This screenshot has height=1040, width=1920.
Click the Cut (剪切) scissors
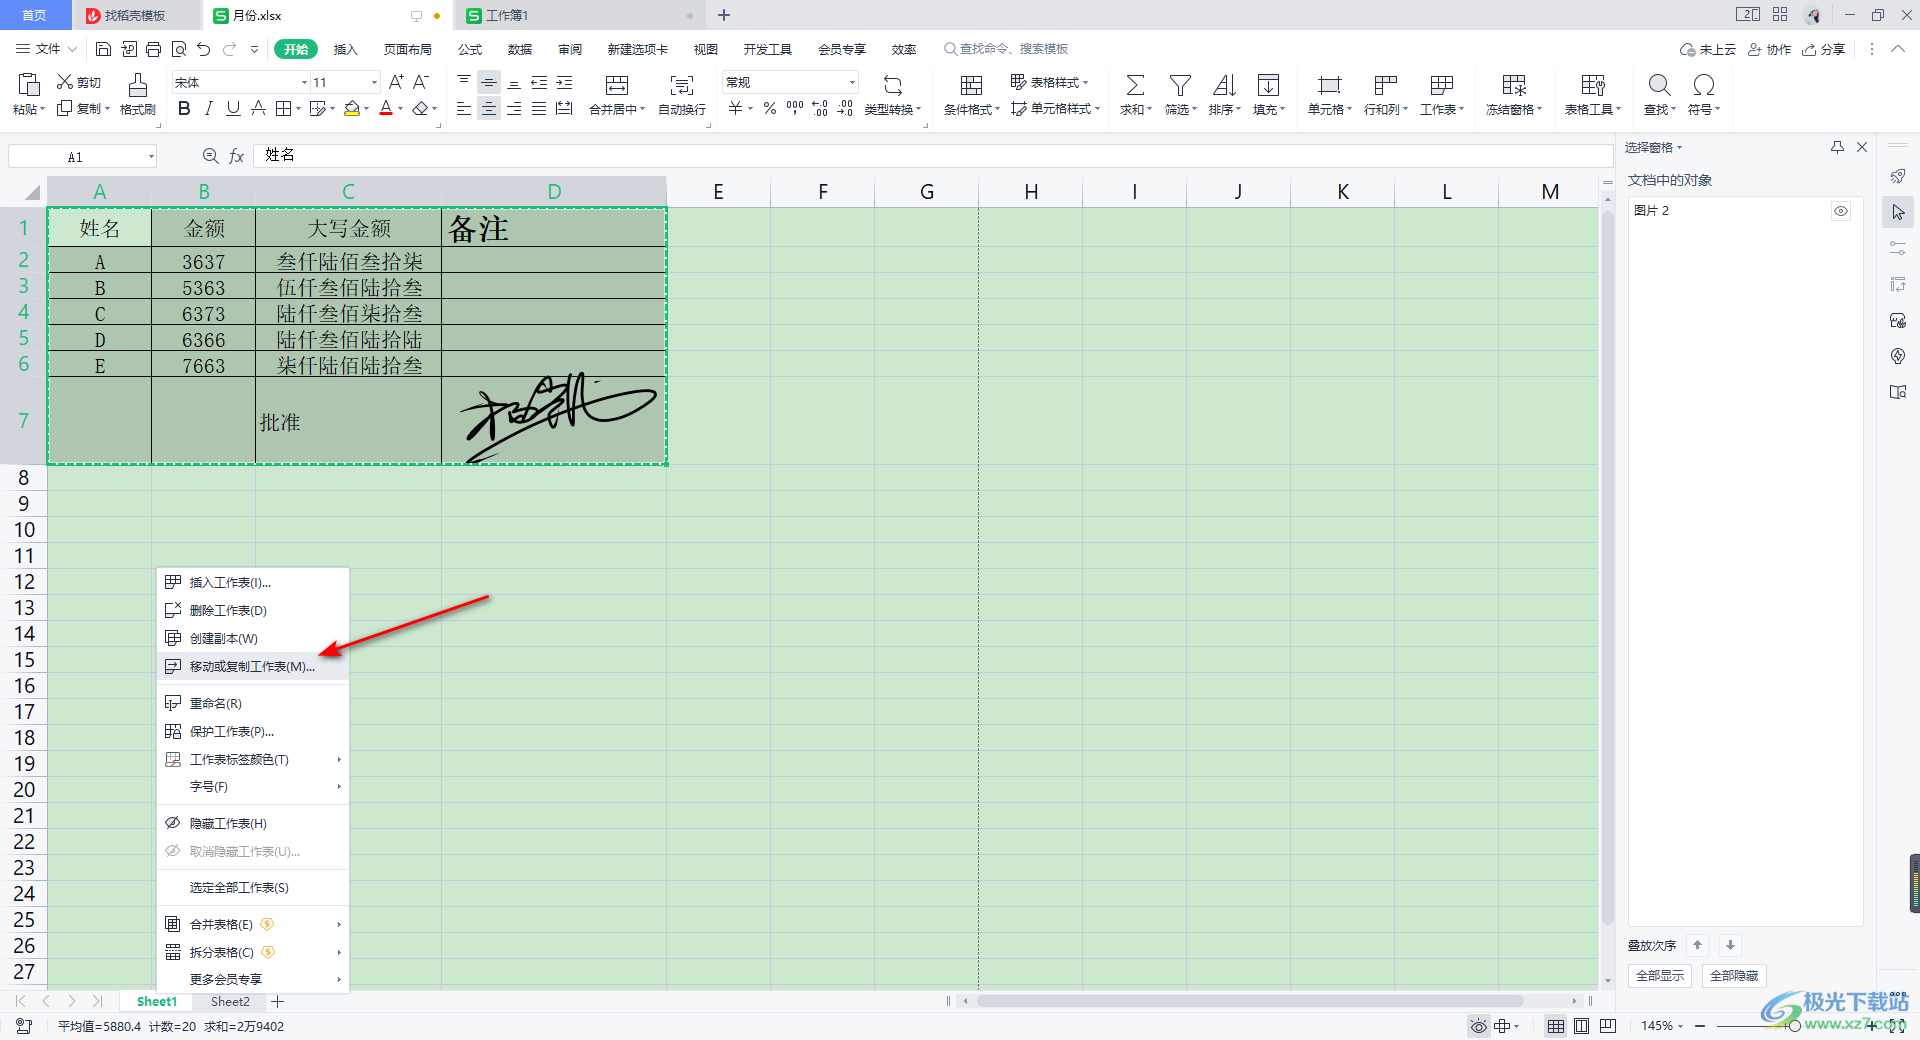(x=65, y=82)
